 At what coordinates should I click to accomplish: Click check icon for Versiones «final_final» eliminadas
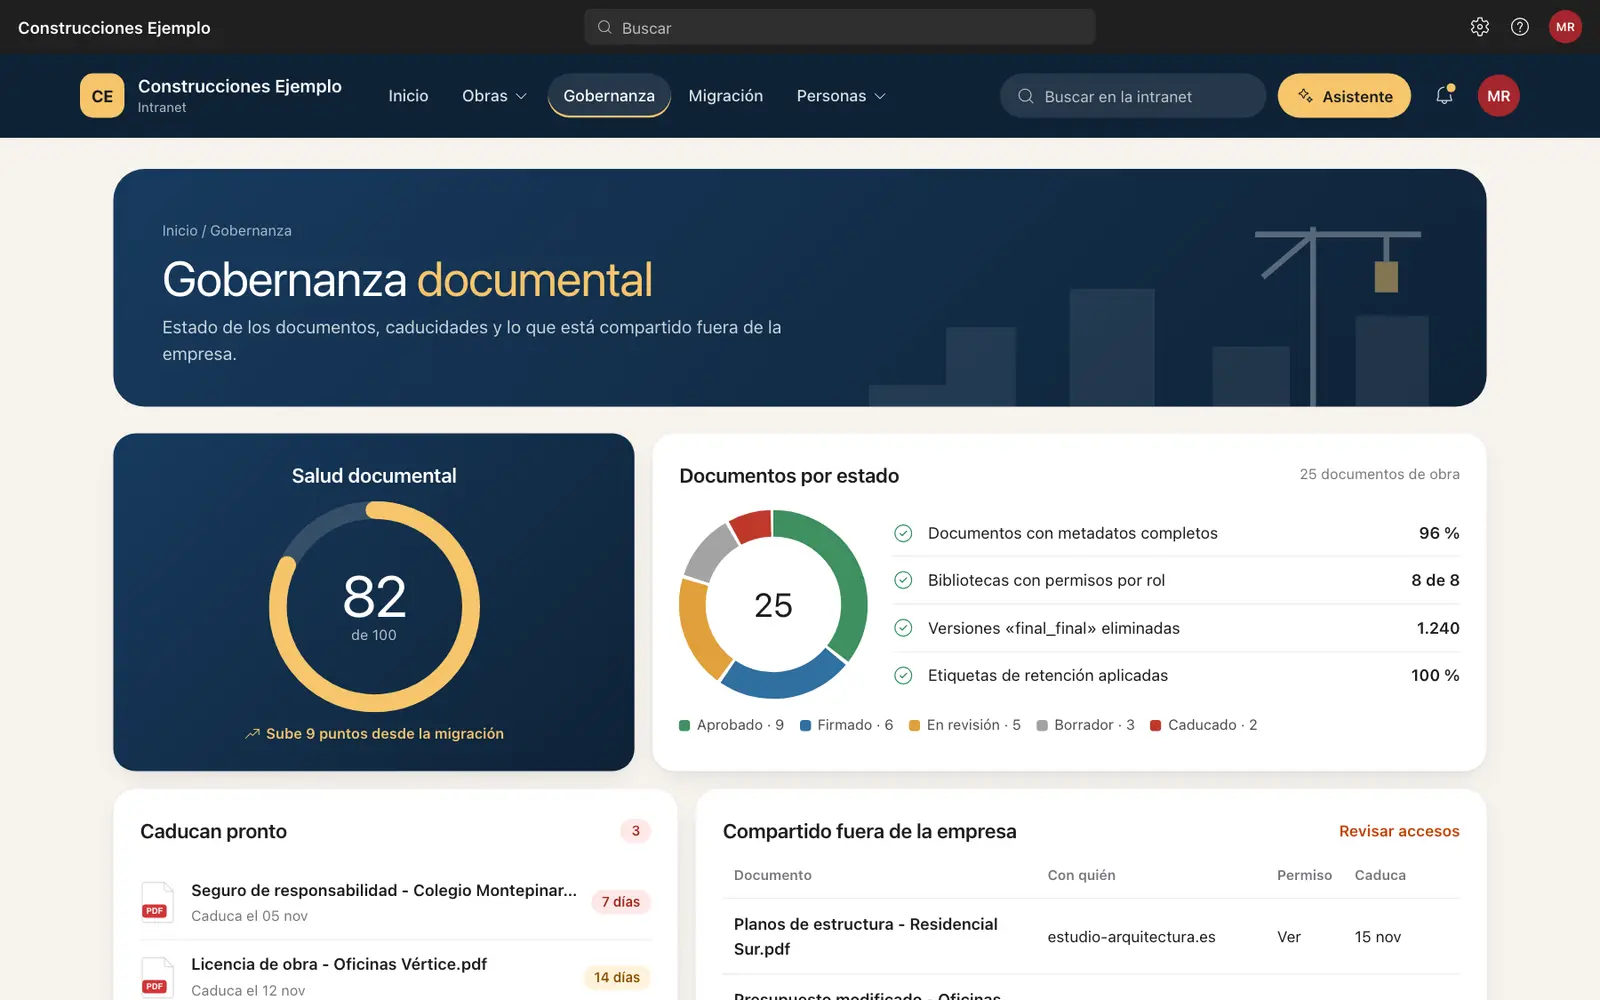pos(903,628)
